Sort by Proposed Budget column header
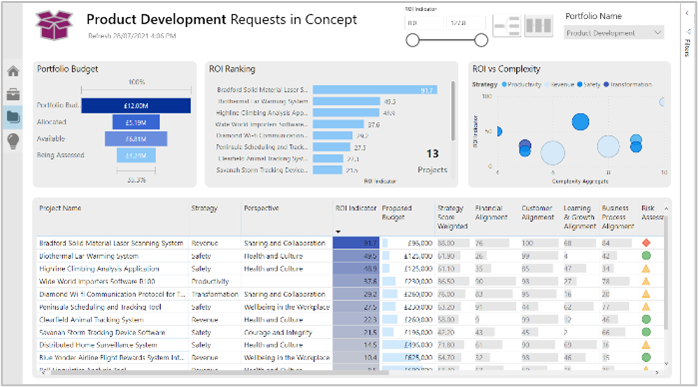Image resolution: width=698 pixels, height=387 pixels. click(397, 212)
